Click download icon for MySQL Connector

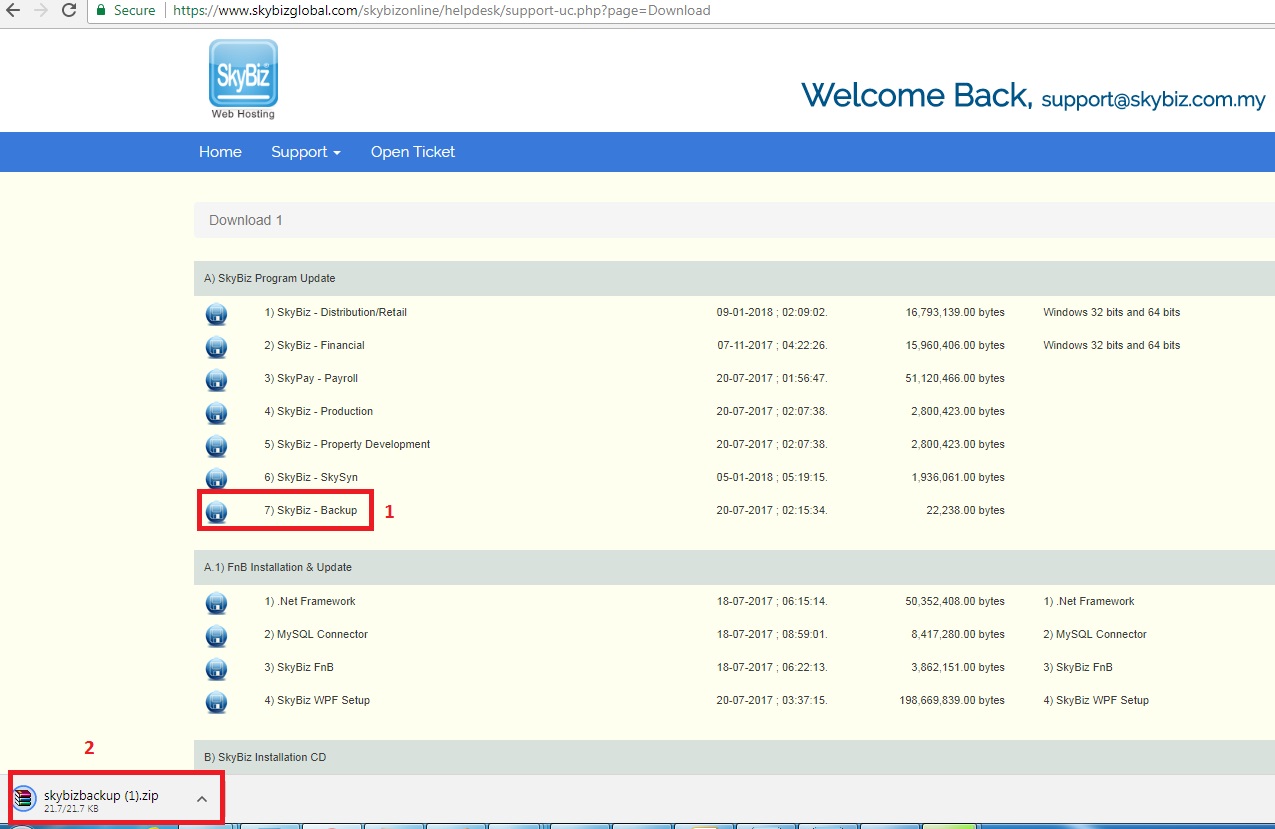click(x=216, y=636)
